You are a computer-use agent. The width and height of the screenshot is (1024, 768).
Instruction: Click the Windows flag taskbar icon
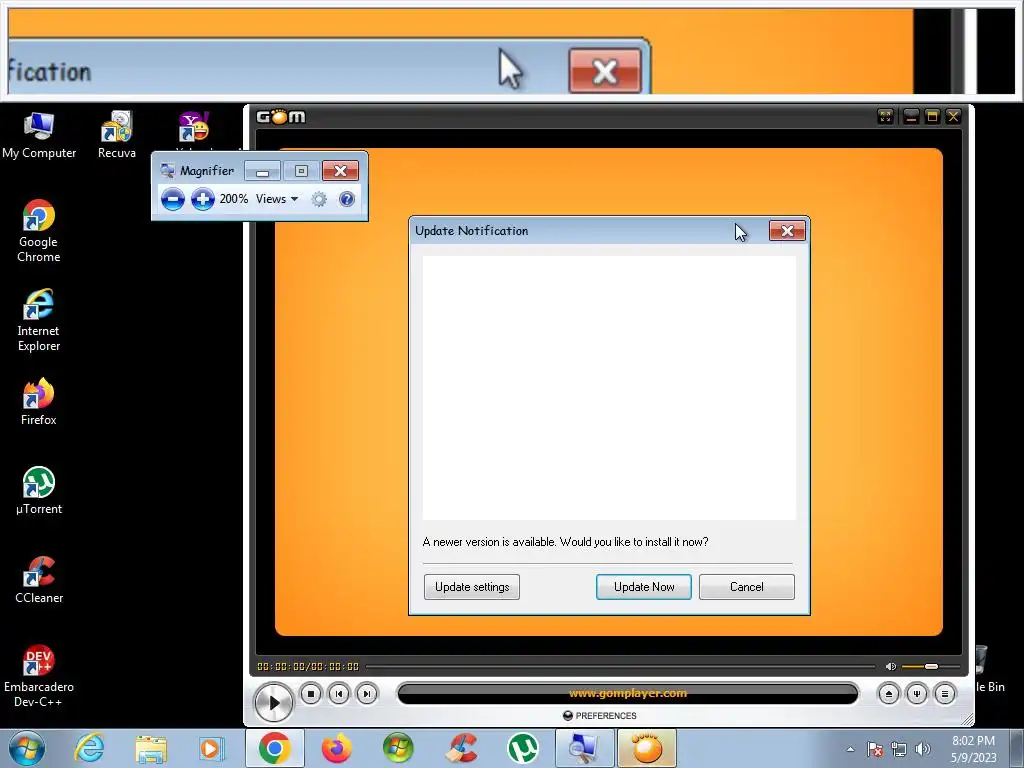pyautogui.click(x=398, y=748)
